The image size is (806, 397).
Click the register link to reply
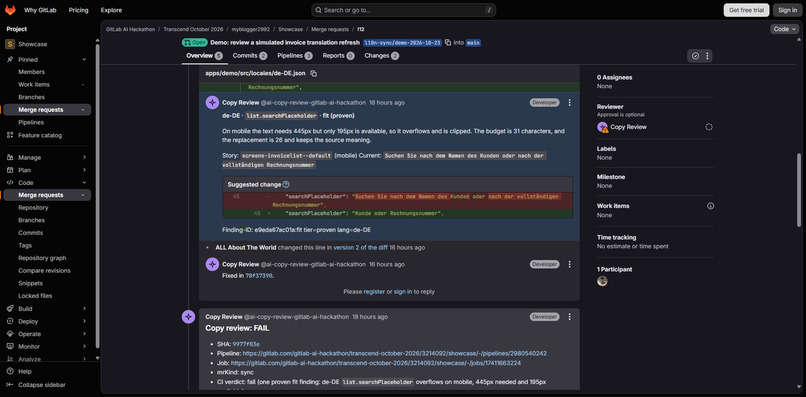[374, 292]
